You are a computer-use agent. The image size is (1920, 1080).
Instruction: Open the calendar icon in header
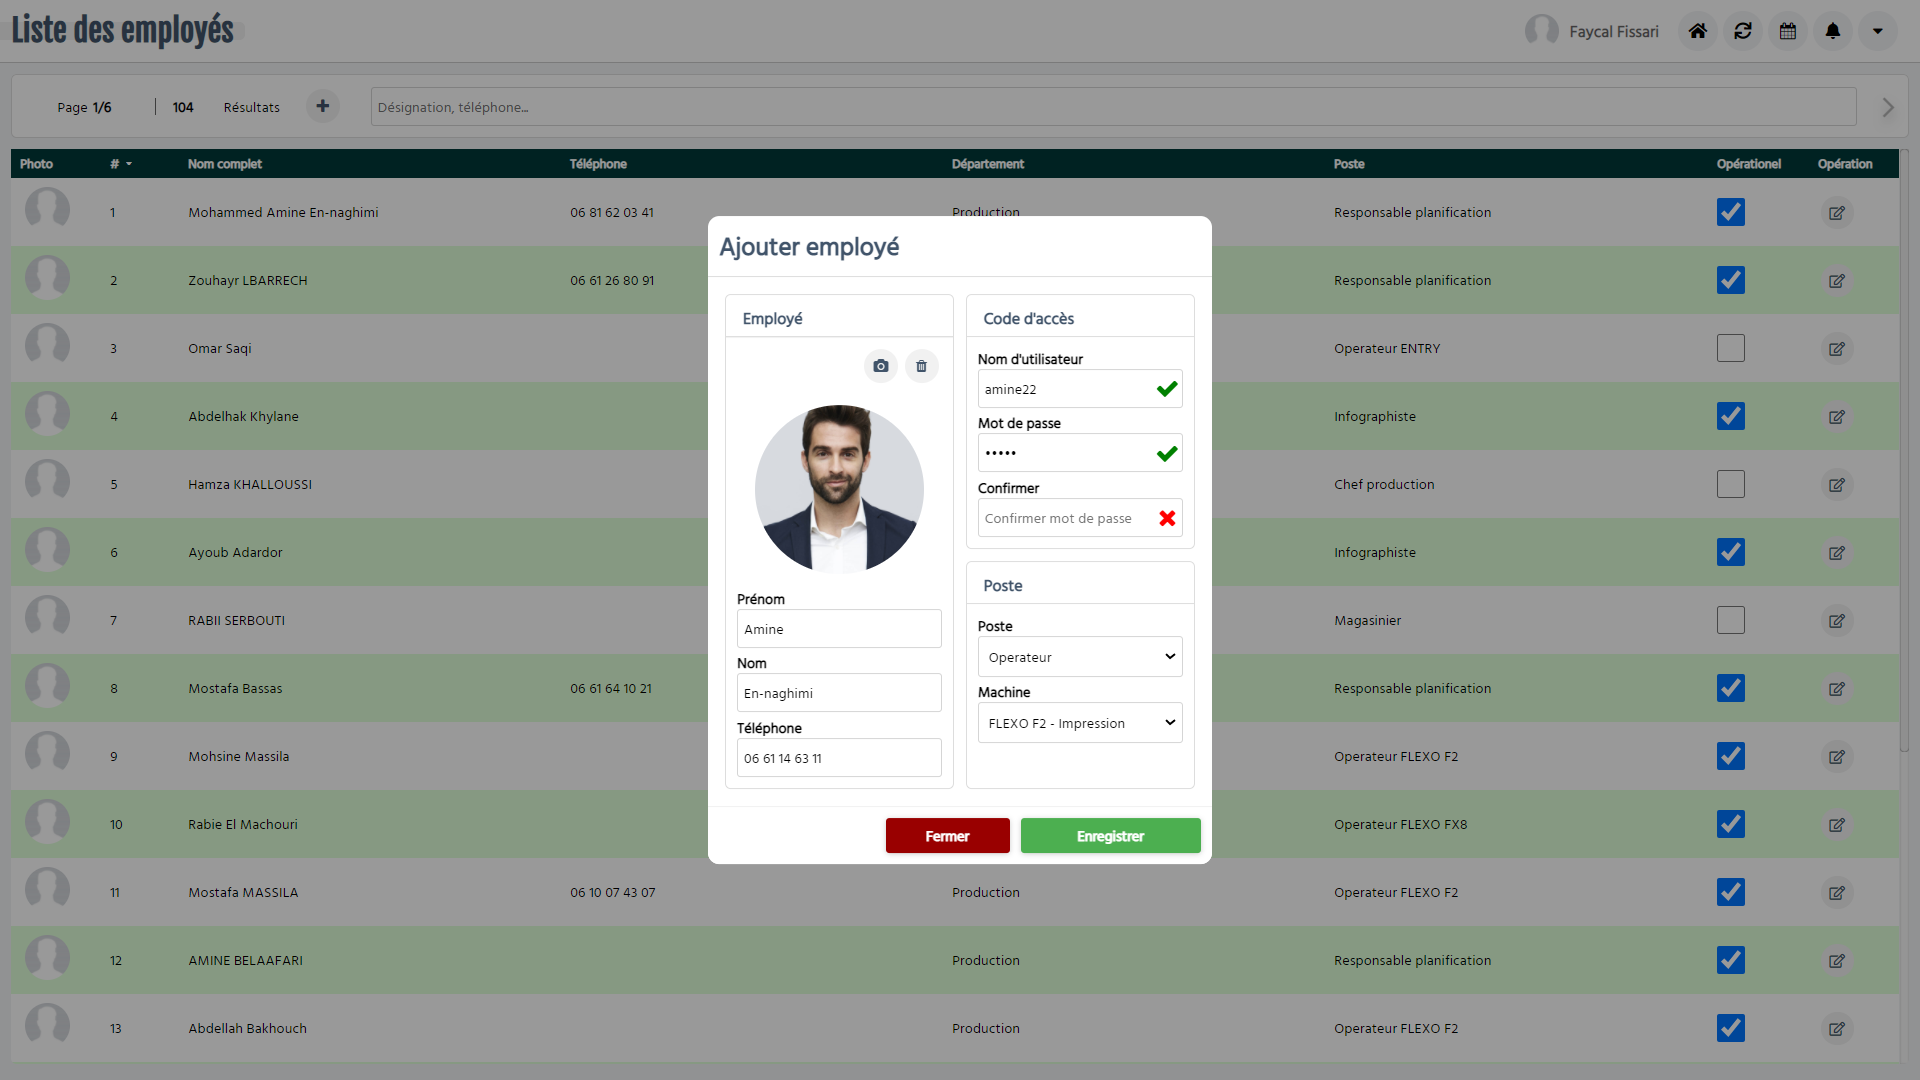[x=1788, y=31]
